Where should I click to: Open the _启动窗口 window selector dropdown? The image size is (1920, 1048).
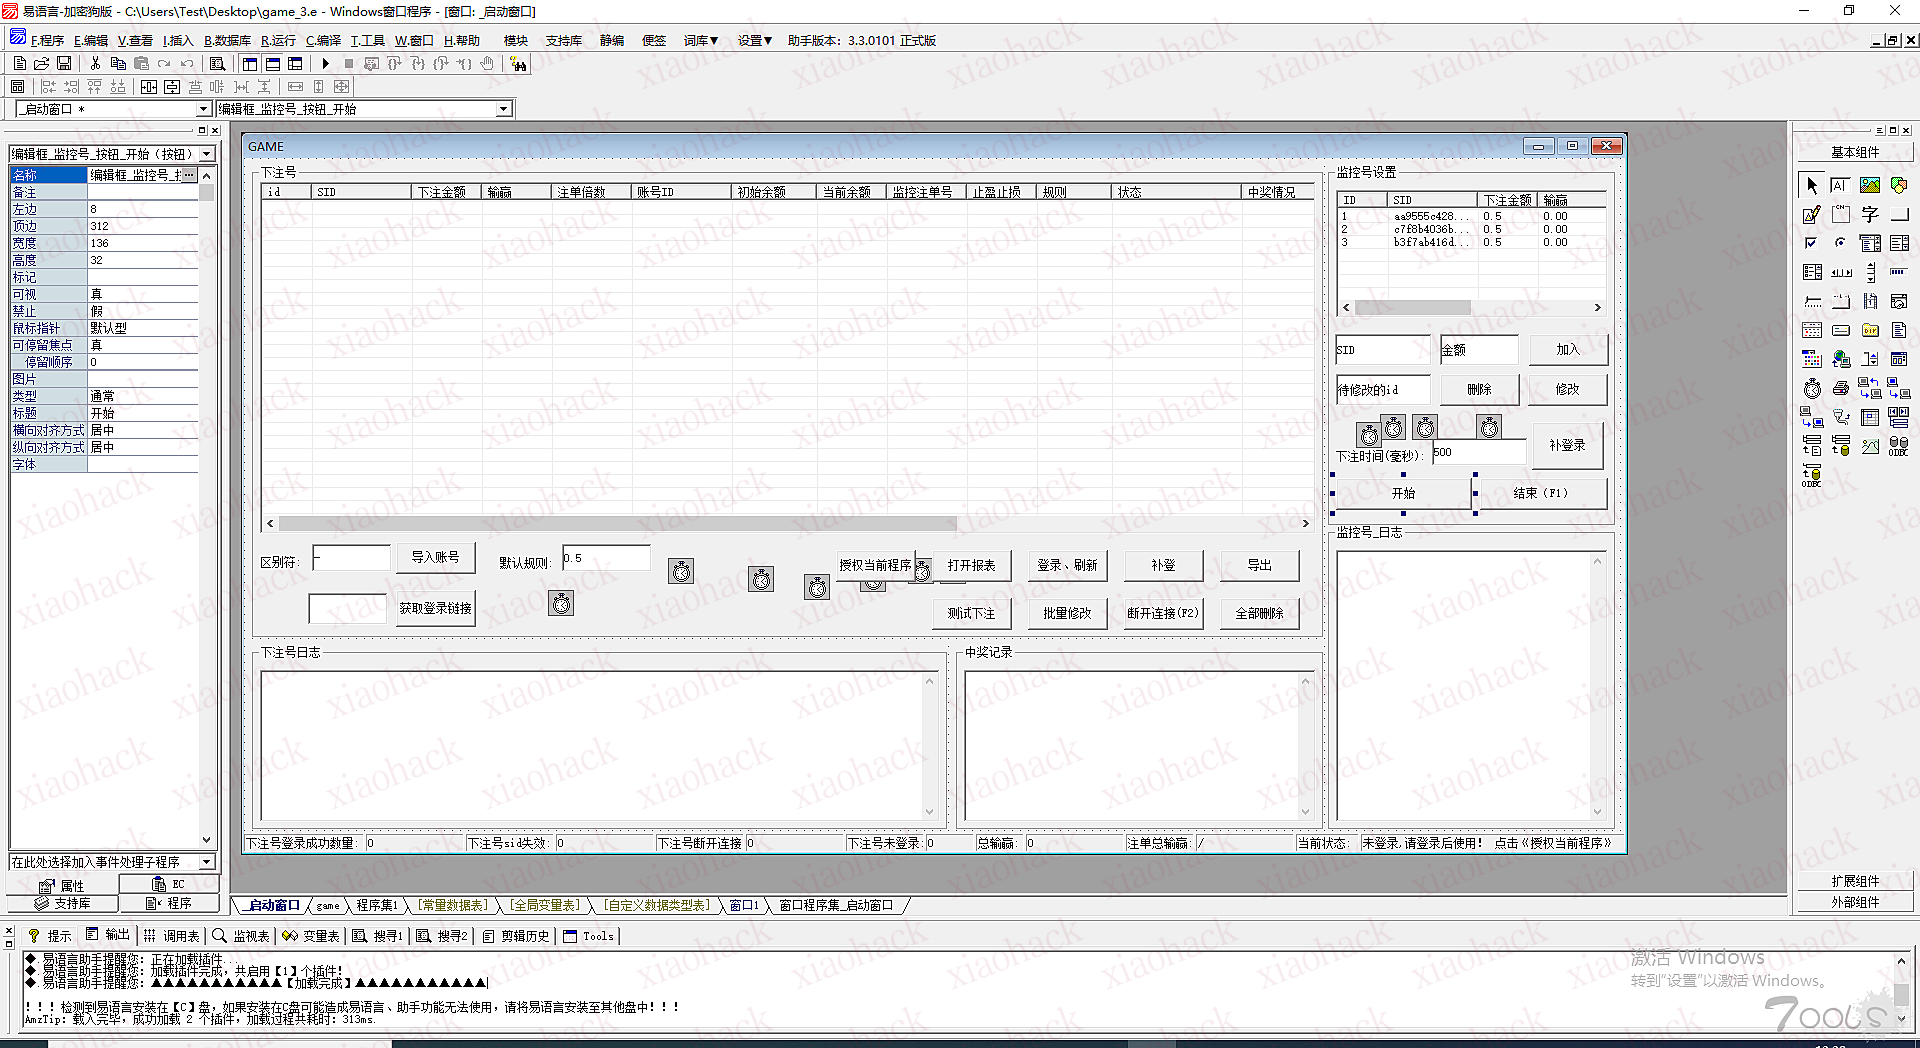(203, 109)
